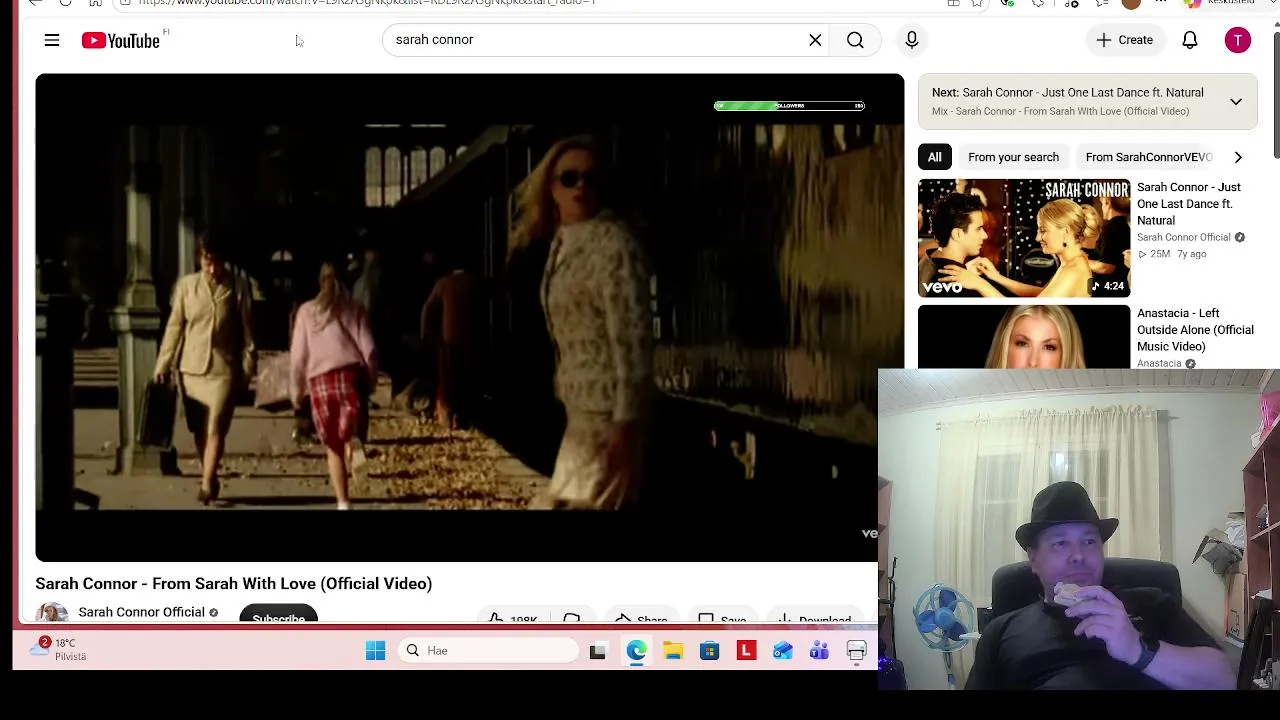The image size is (1280, 720).
Task: Open Outlook from the taskbar
Action: tap(782, 651)
